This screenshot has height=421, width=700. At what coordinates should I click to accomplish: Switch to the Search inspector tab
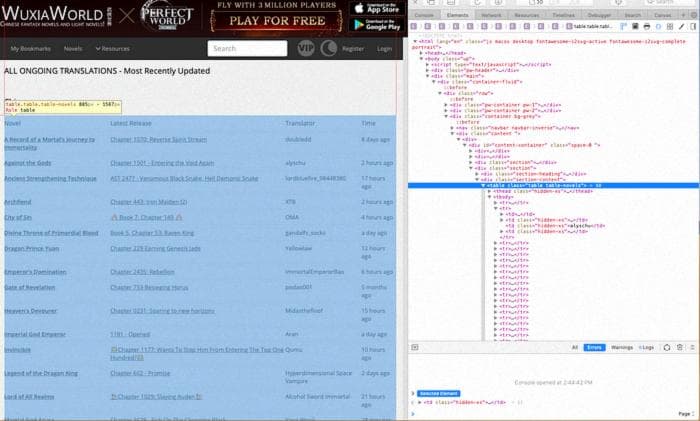click(632, 15)
